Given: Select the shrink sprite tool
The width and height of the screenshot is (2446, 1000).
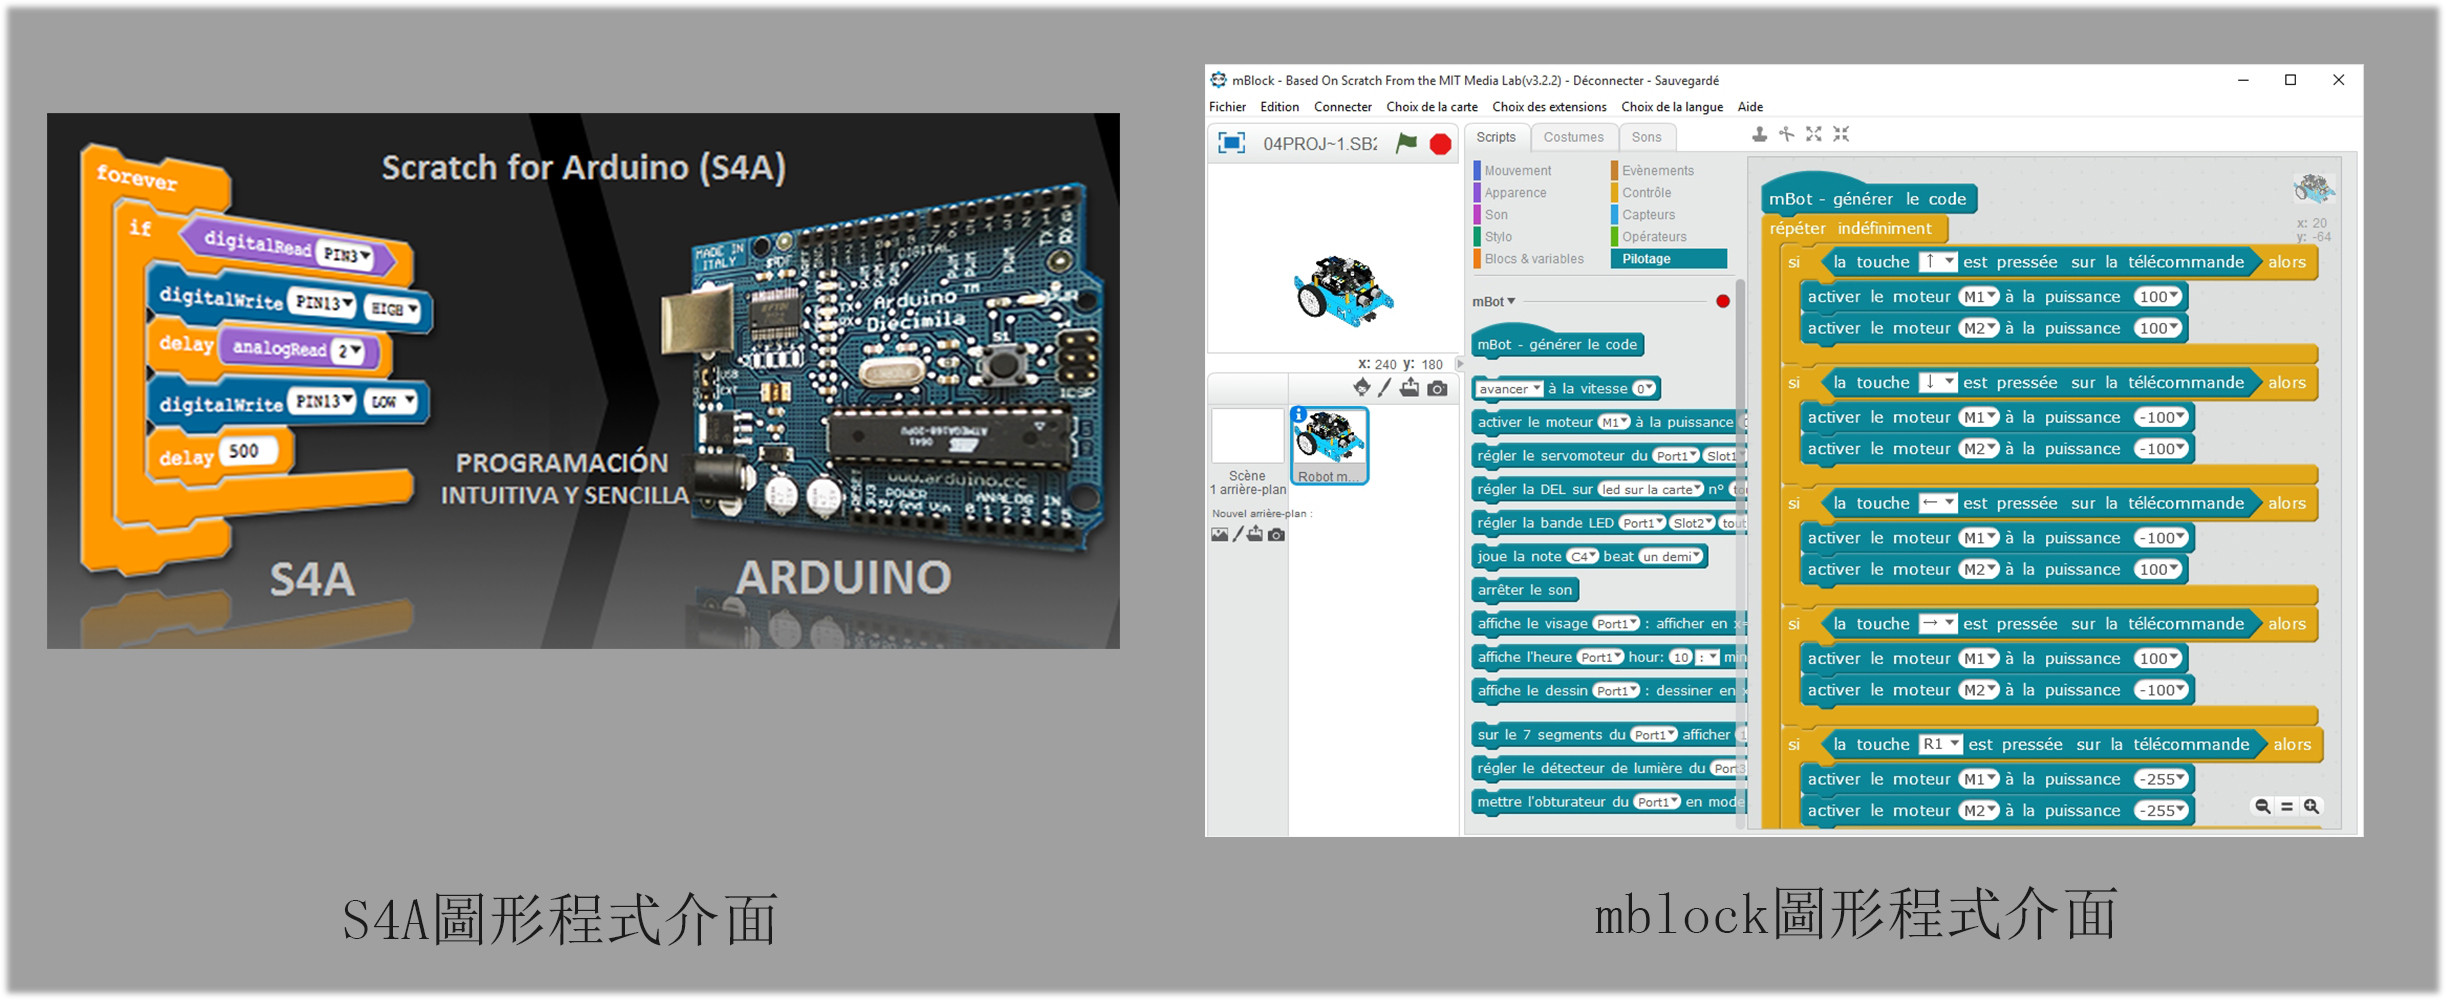Looking at the screenshot, I should tap(1841, 134).
